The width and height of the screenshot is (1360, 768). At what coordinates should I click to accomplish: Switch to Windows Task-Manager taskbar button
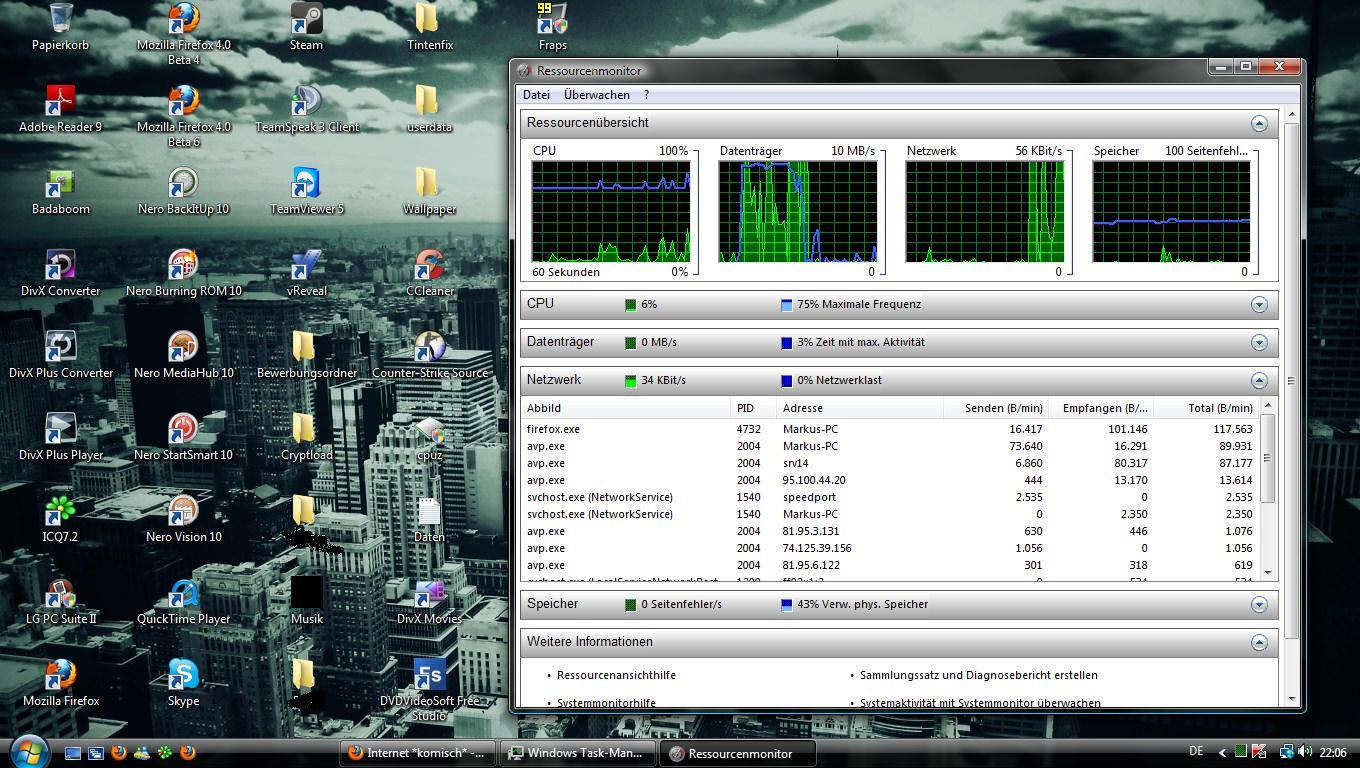[x=578, y=753]
